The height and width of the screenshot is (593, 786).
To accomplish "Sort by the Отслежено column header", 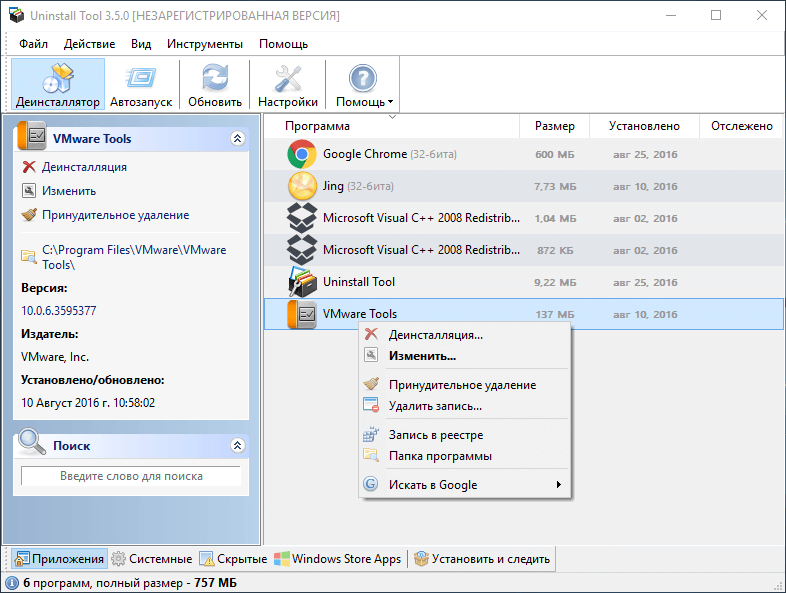I will pos(741,126).
